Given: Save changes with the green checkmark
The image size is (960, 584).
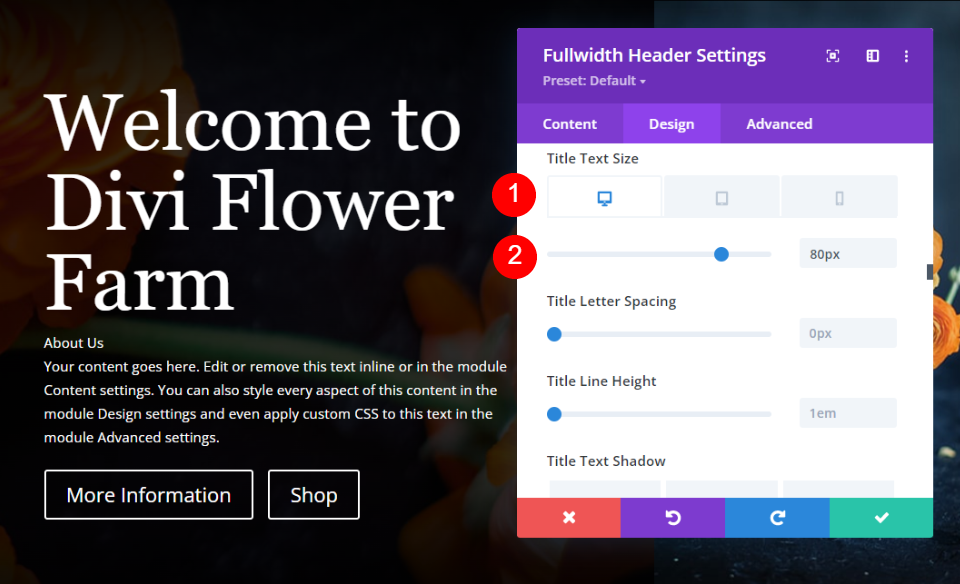Looking at the screenshot, I should point(881,518).
